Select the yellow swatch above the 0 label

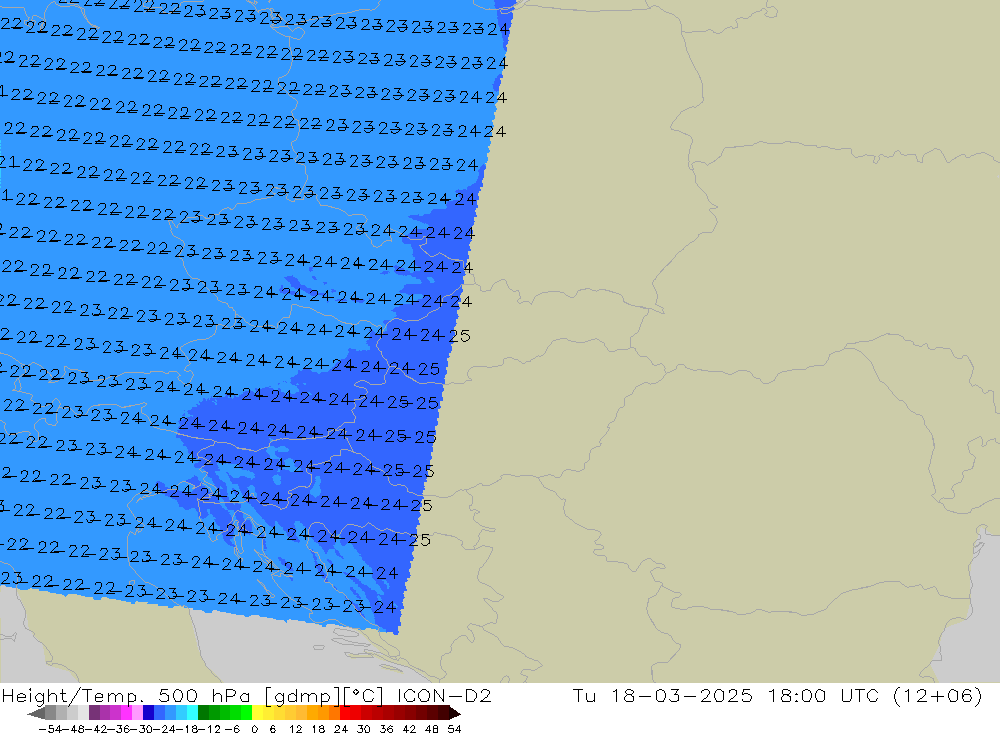(x=257, y=713)
